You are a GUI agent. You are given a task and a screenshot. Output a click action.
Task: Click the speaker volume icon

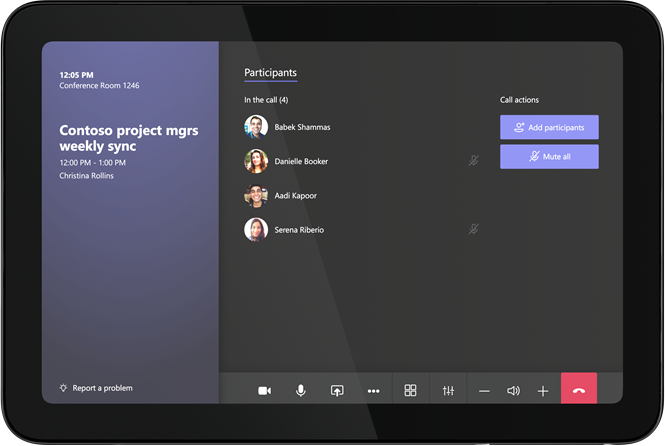513,390
